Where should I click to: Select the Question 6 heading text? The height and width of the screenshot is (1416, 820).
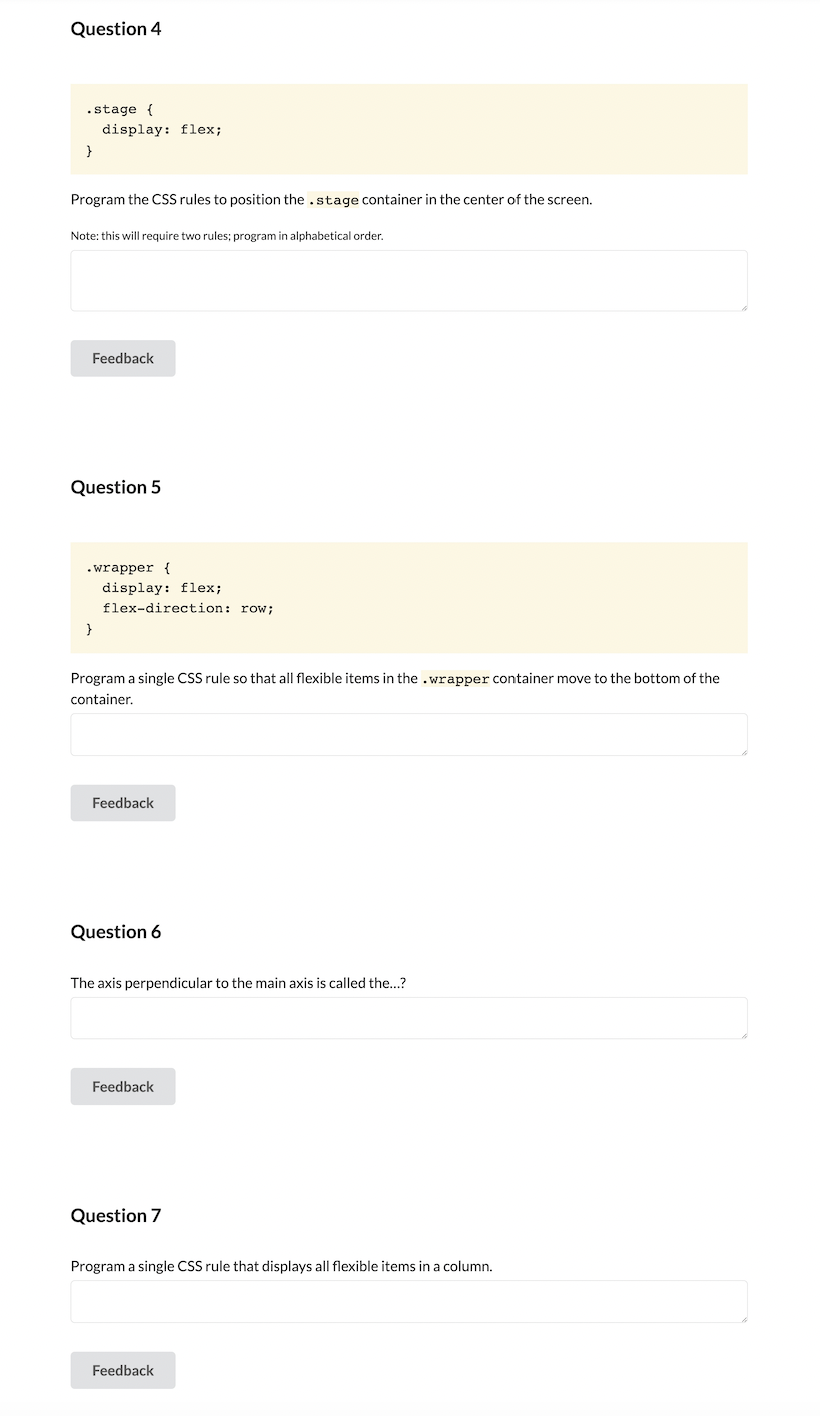(x=115, y=931)
